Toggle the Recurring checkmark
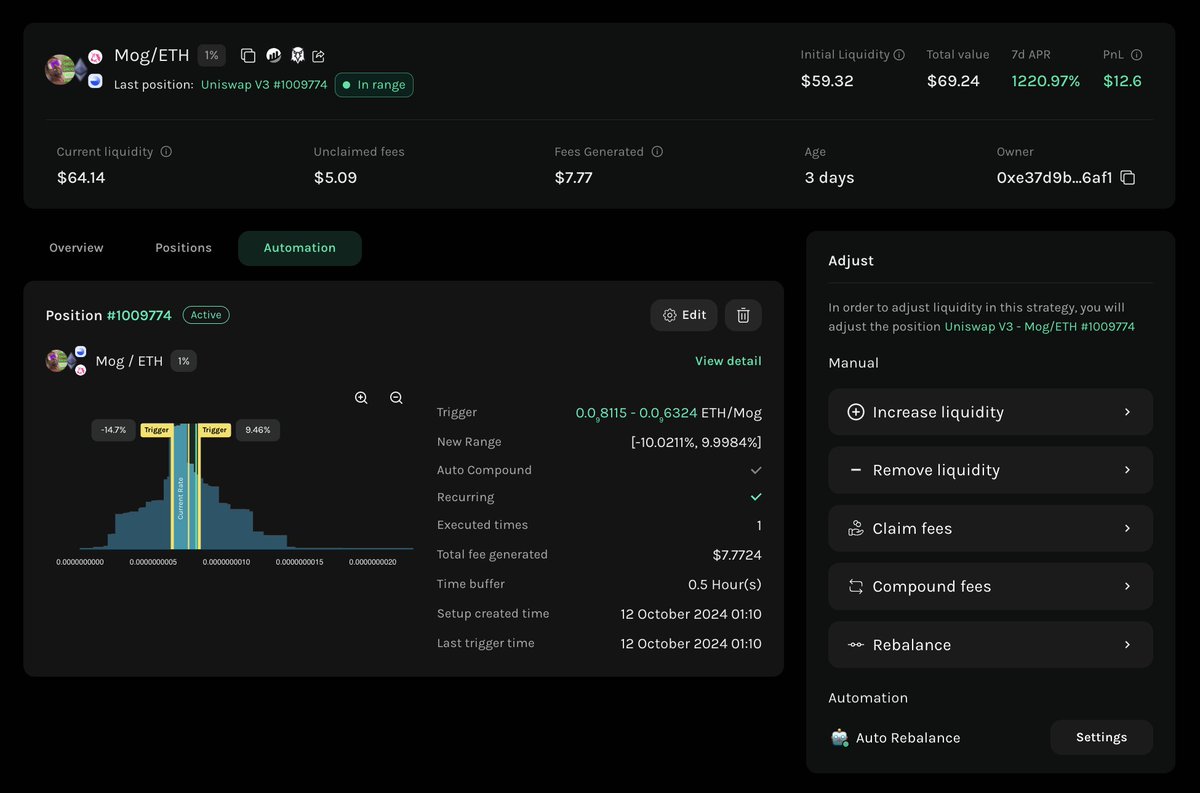1200x793 pixels. click(756, 497)
